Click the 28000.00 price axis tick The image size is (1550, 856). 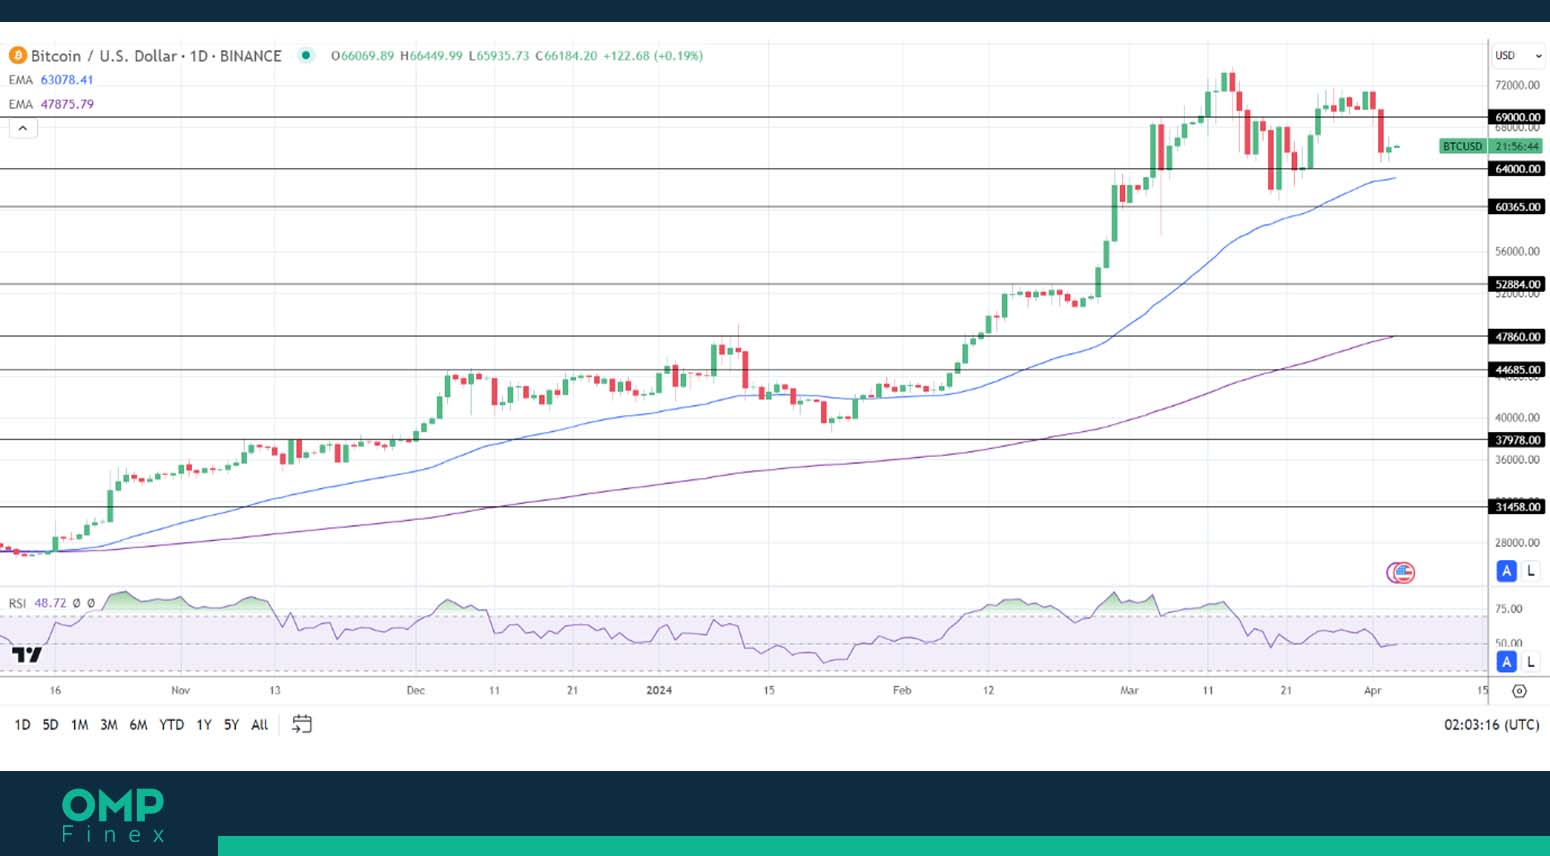click(1517, 543)
